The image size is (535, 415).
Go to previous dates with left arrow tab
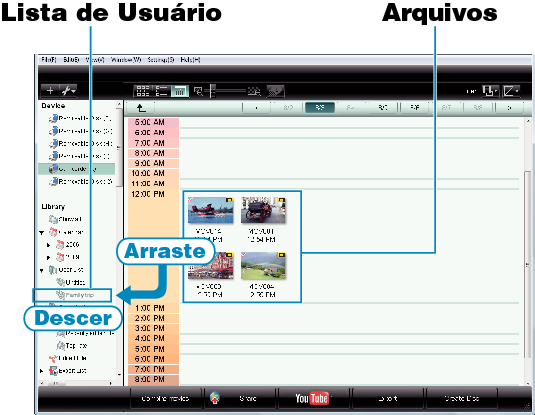pos(256,108)
